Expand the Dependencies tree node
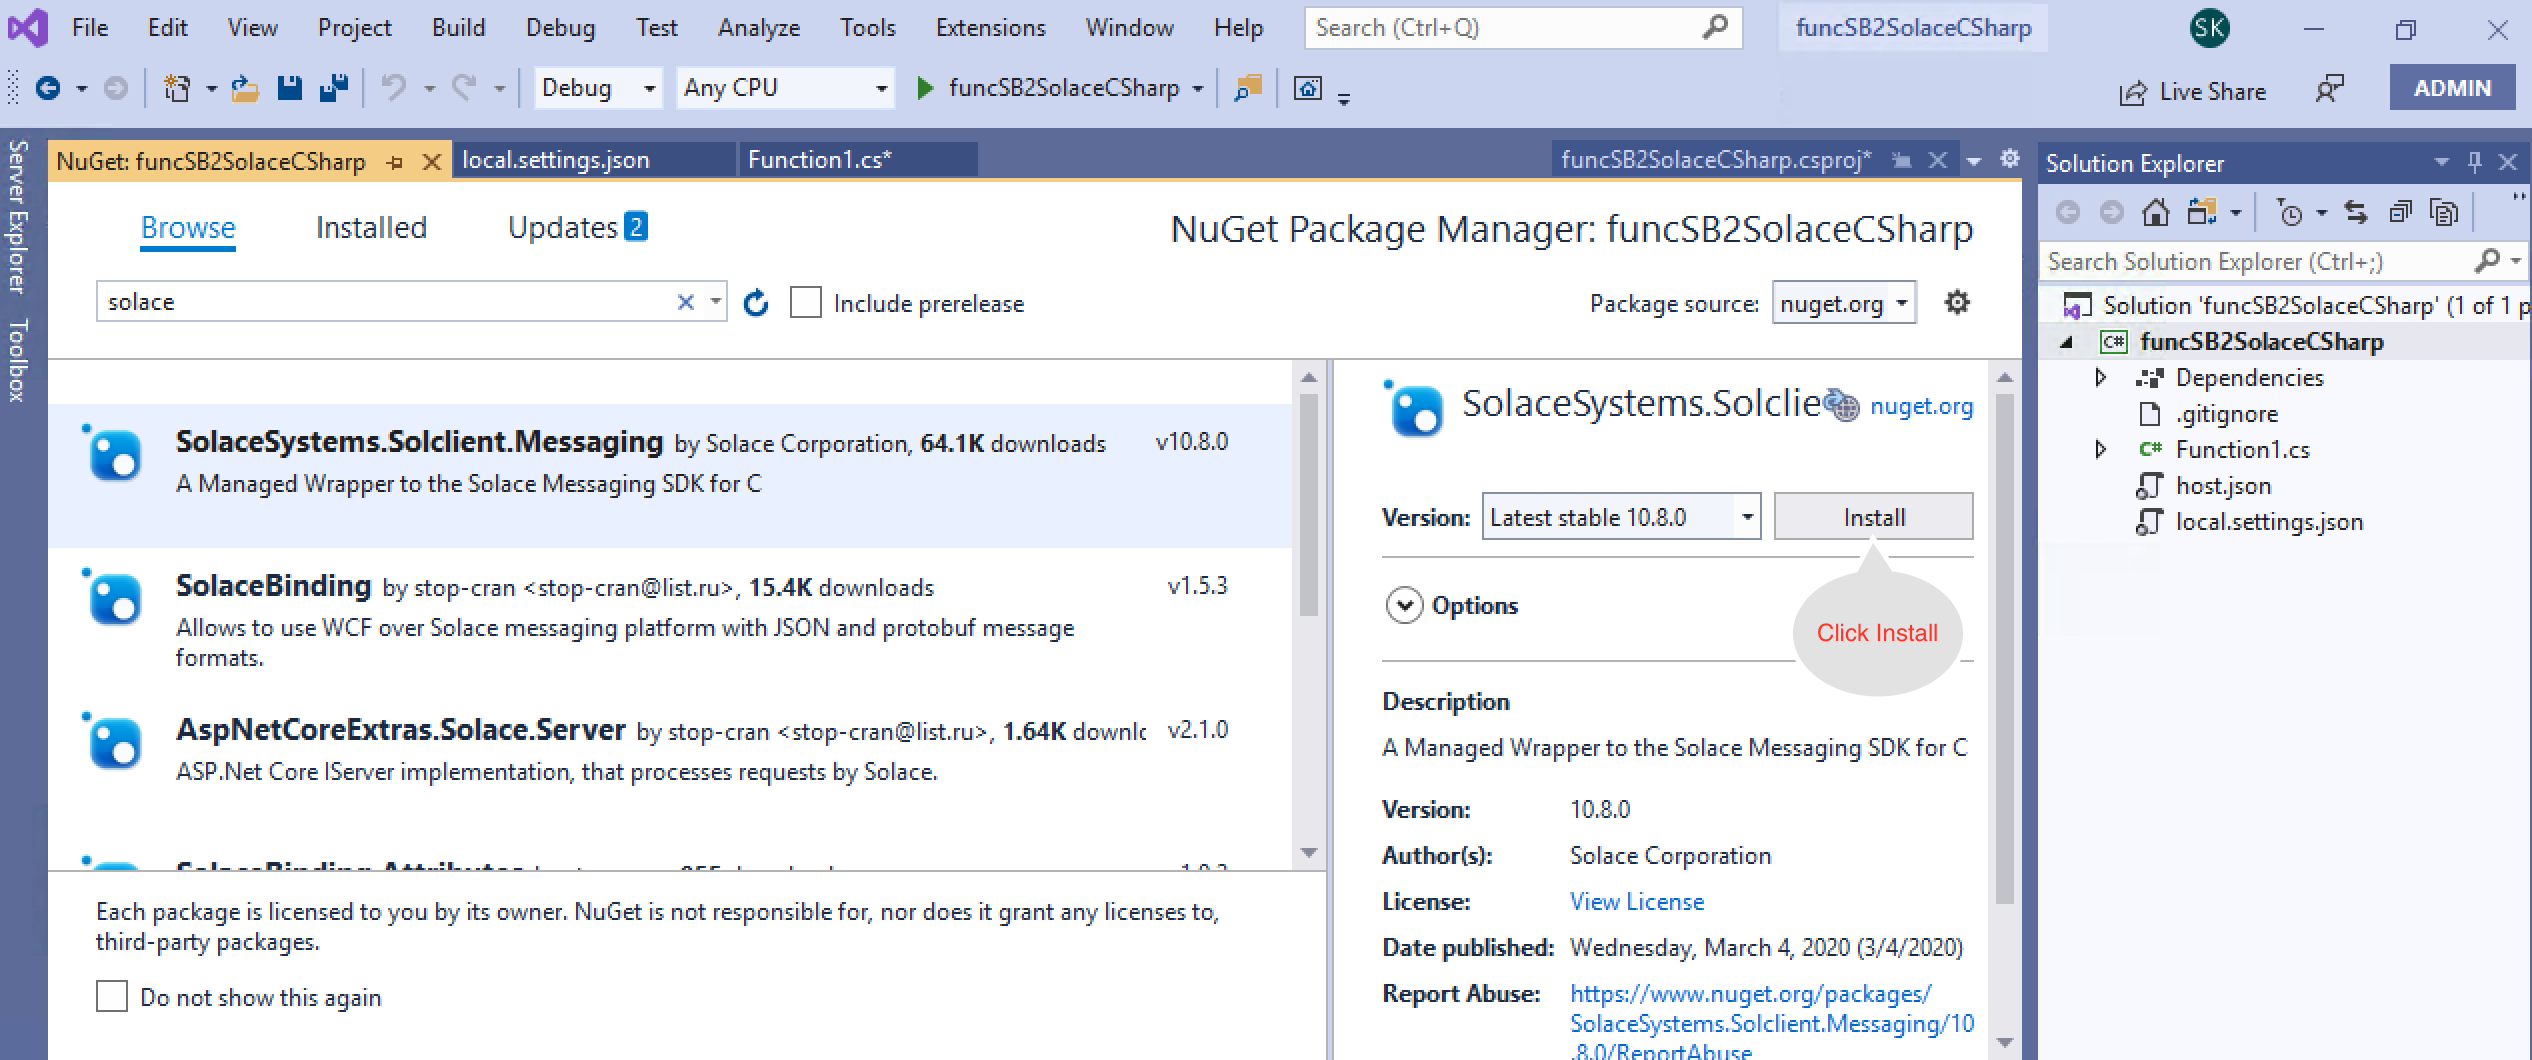Screen dimensions: 2532x1060 coord(2101,378)
